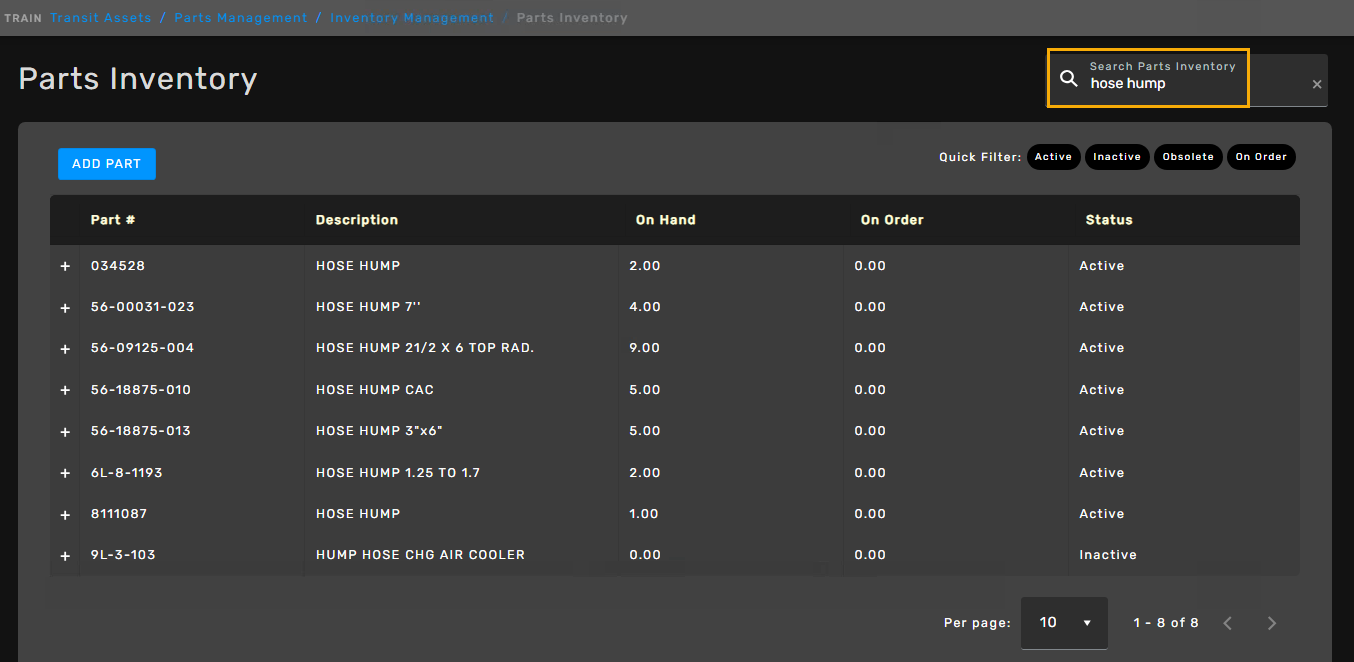Expand row for part 9L-3-103

click(x=65, y=556)
